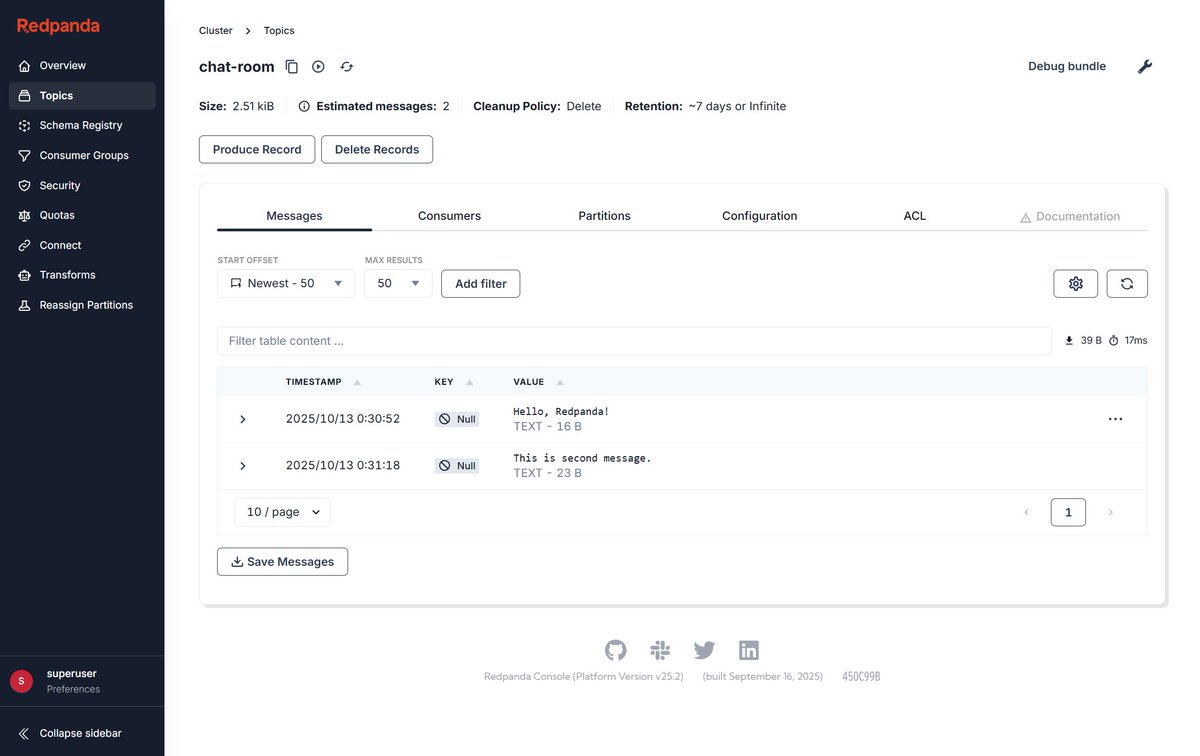
Task: Open the Start Offset dropdown
Action: click(x=286, y=284)
